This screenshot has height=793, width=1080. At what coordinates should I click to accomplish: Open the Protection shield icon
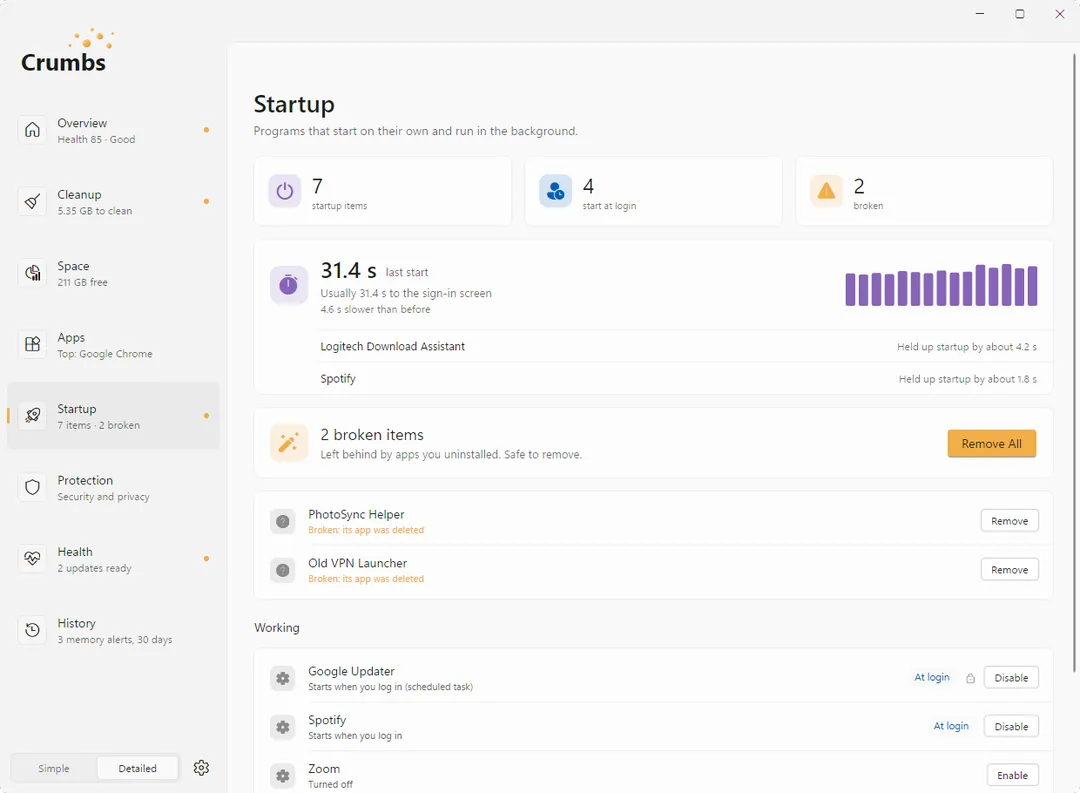[32, 487]
